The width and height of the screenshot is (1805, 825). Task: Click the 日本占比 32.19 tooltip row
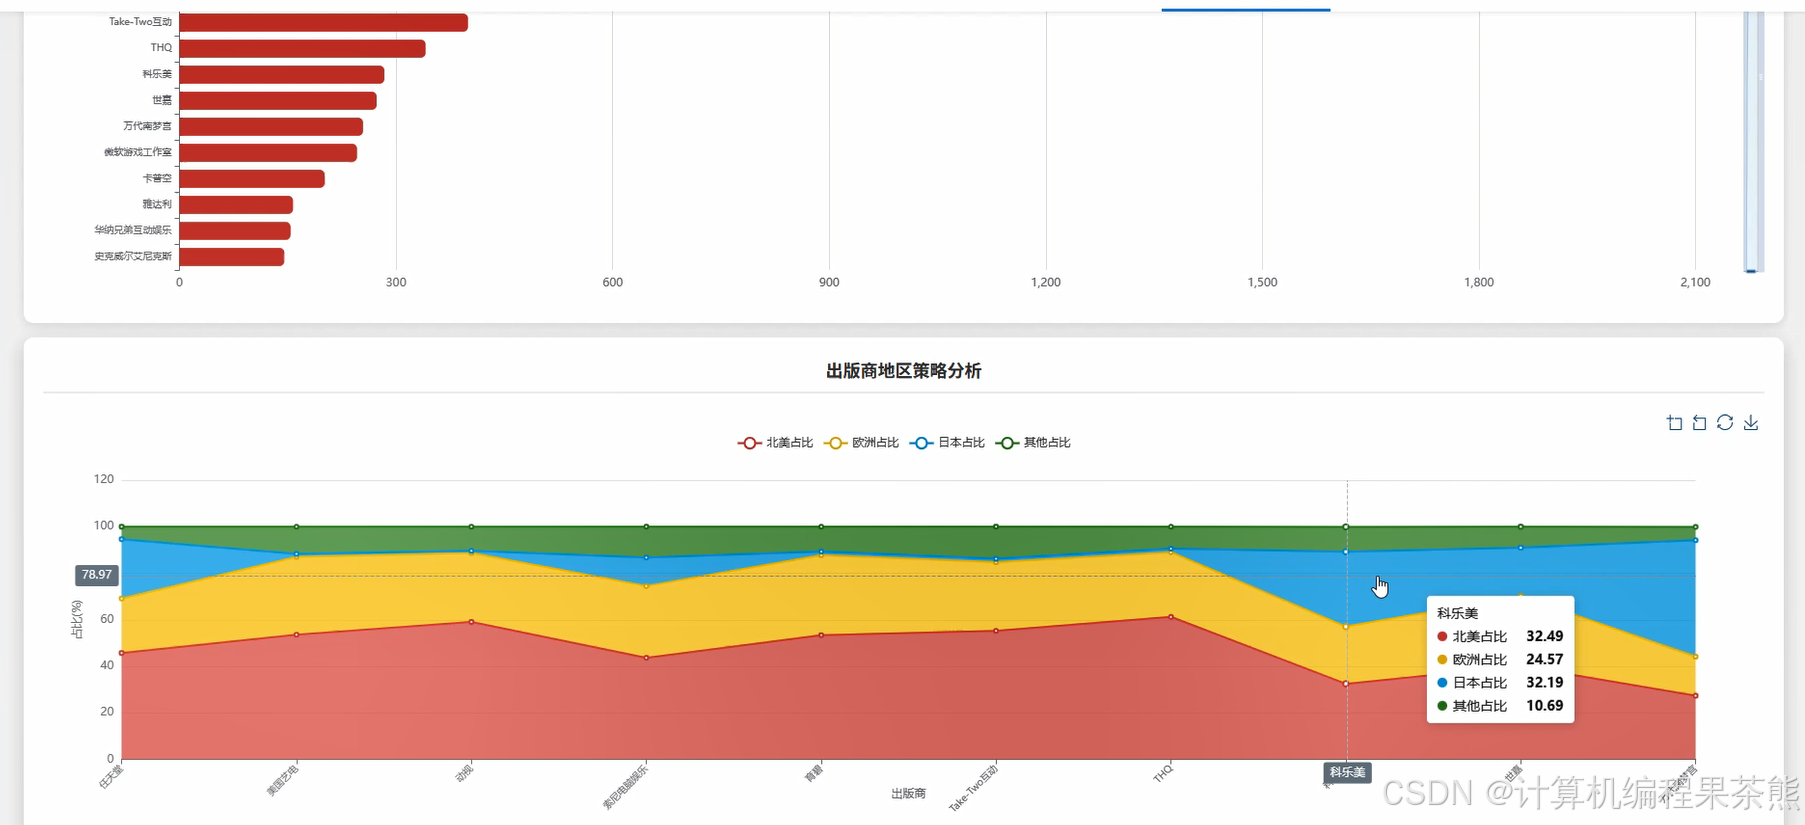point(1500,682)
